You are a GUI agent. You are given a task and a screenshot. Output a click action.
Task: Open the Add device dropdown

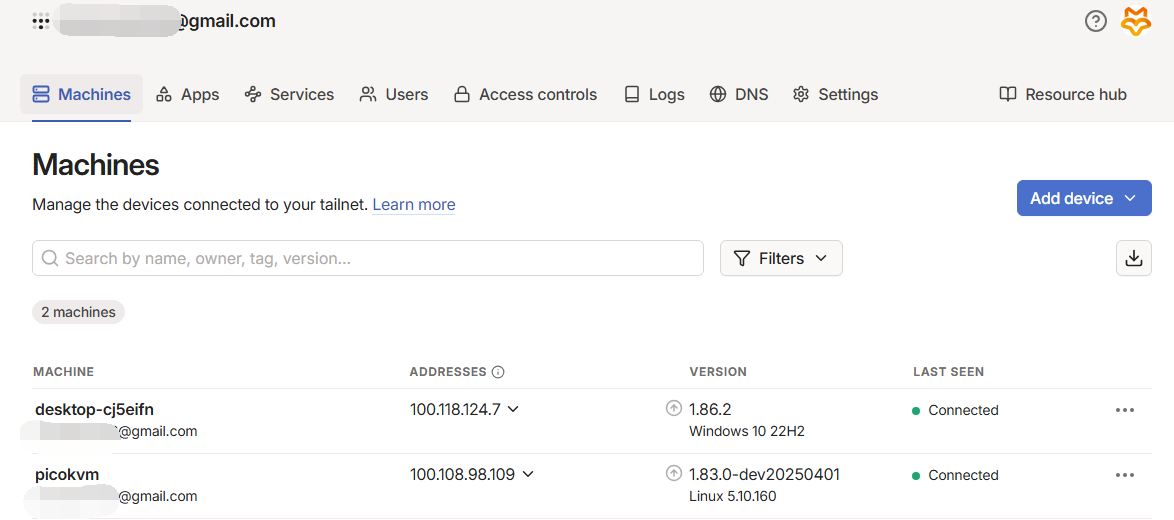[1083, 198]
